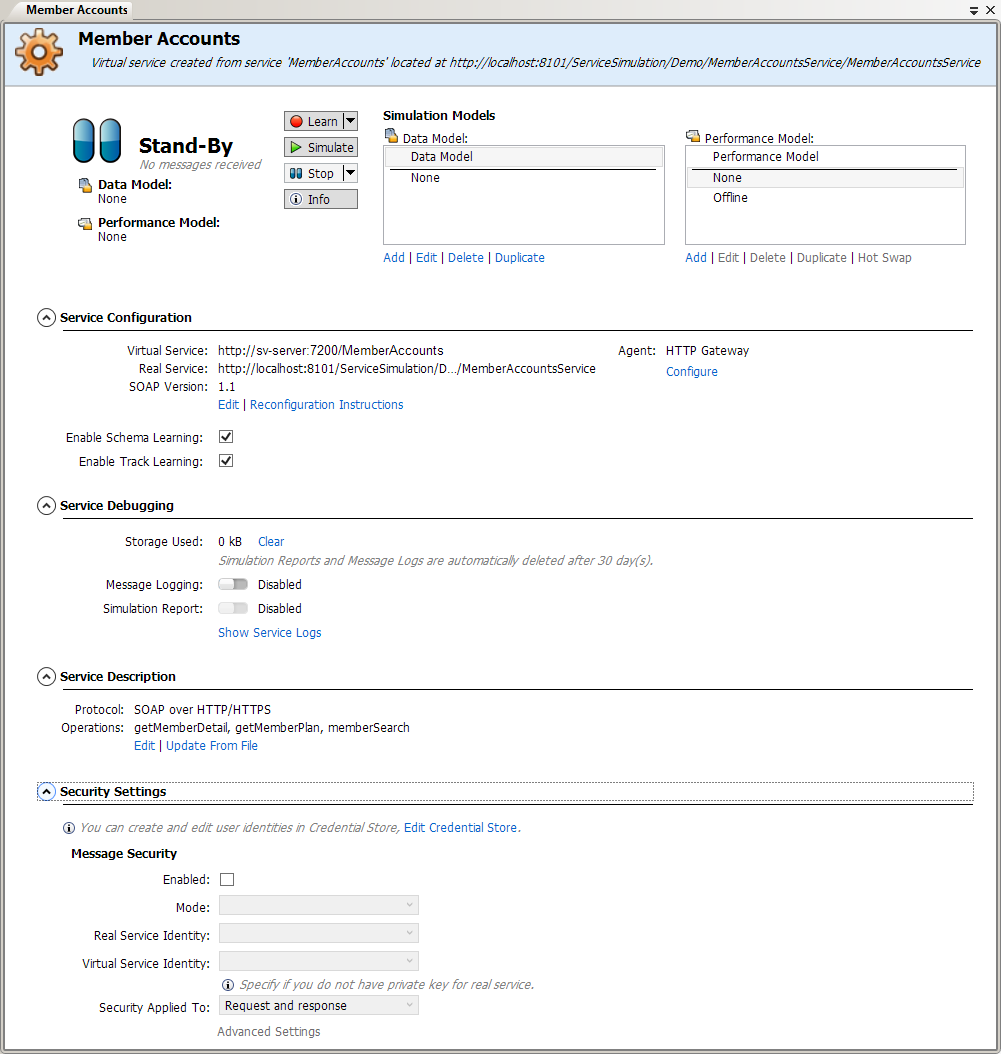The width and height of the screenshot is (1001, 1054).
Task: Click the Learn record button
Action: (x=313, y=121)
